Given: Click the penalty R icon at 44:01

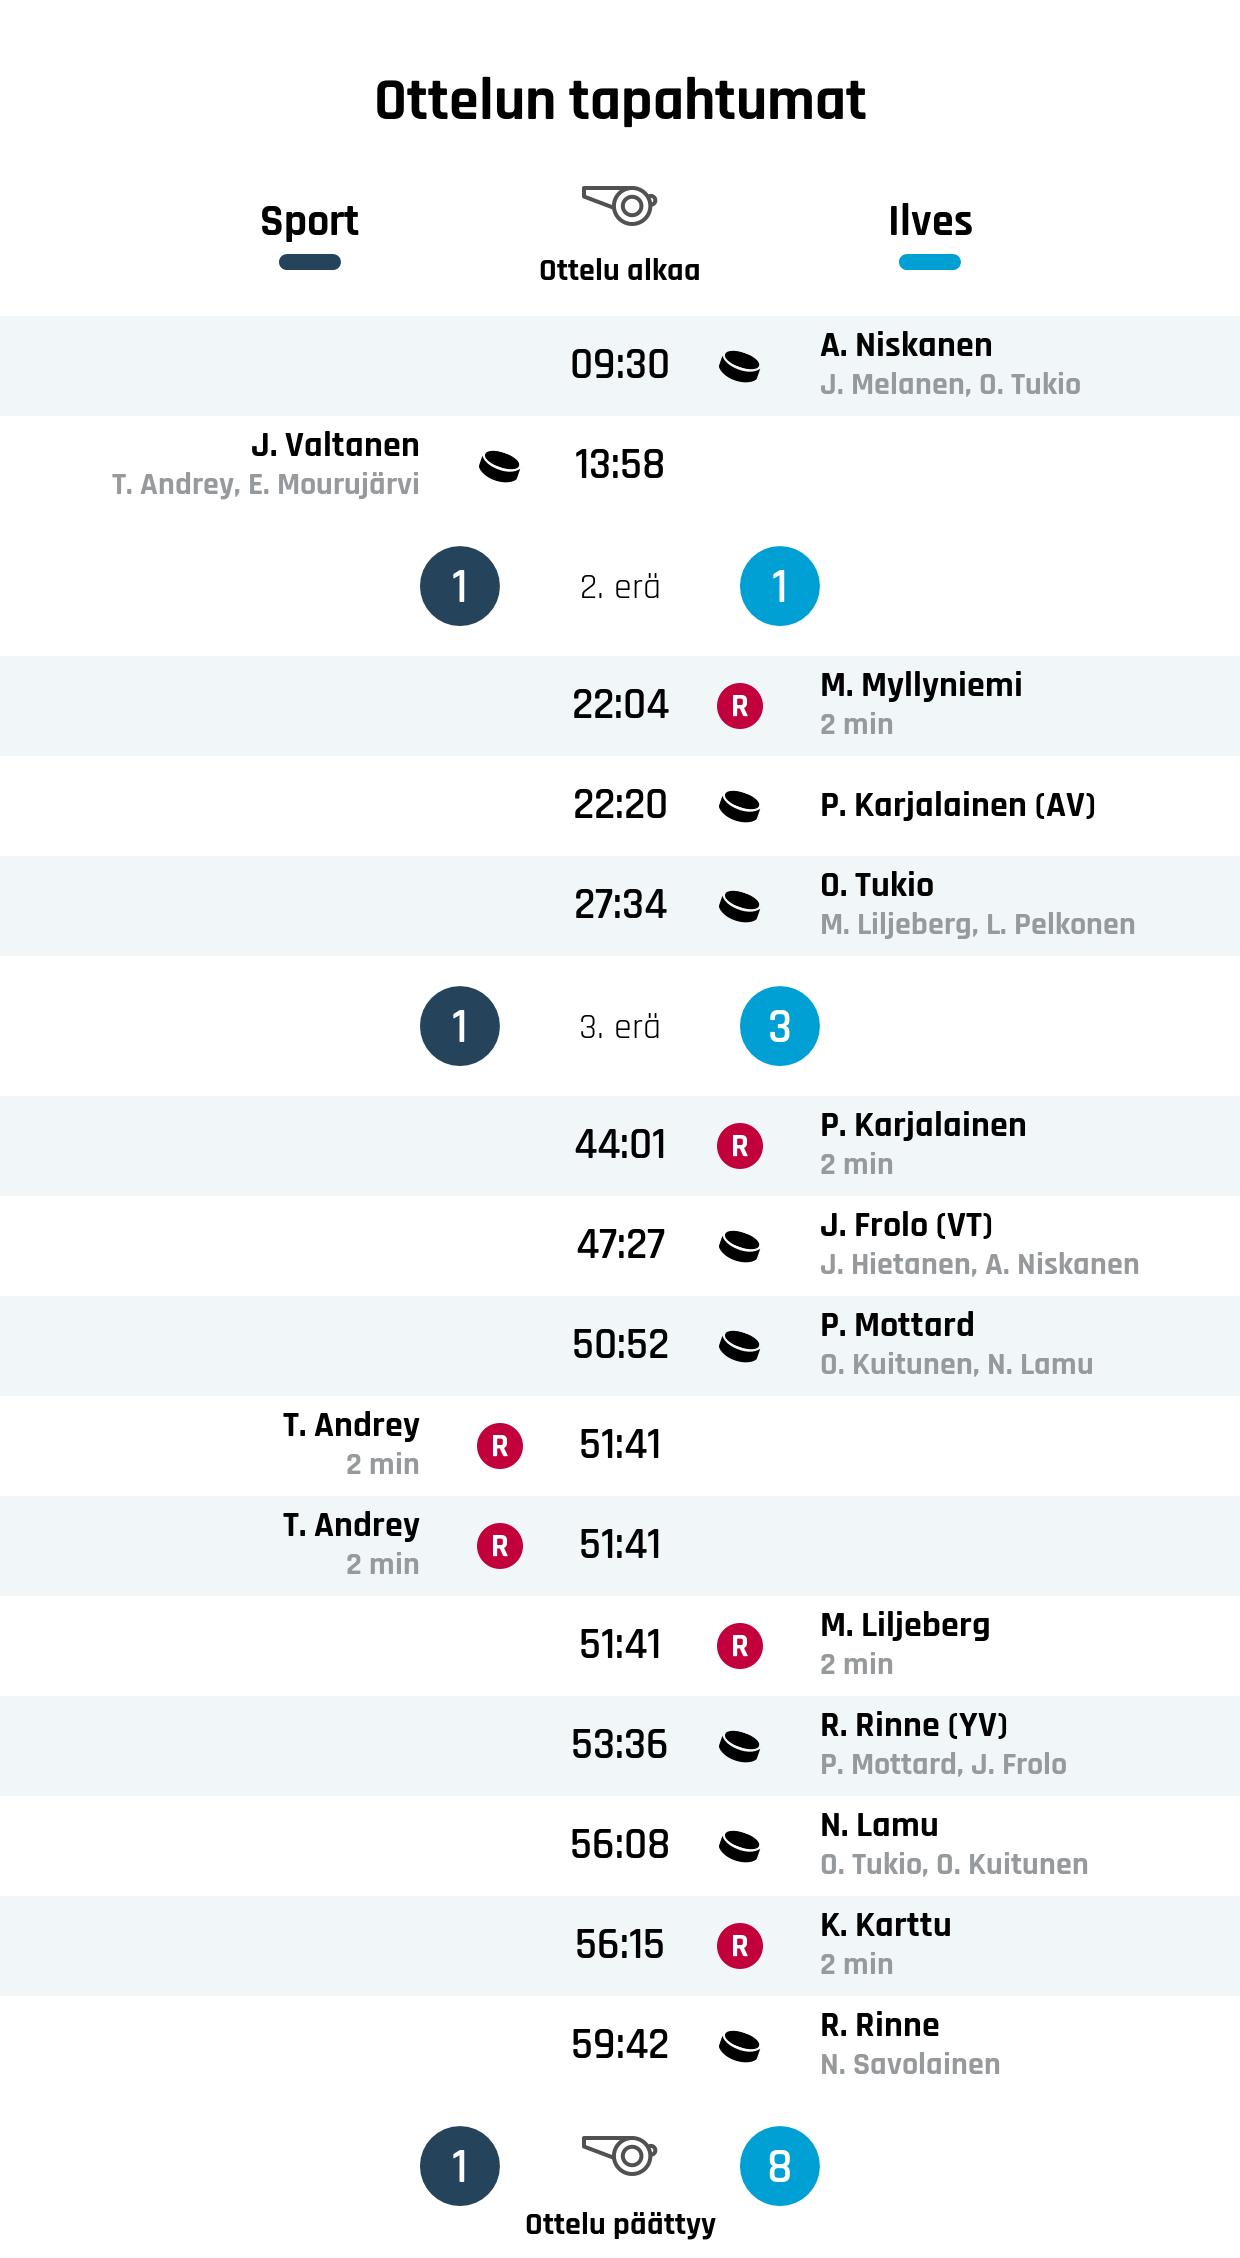Looking at the screenshot, I should click(x=739, y=1146).
